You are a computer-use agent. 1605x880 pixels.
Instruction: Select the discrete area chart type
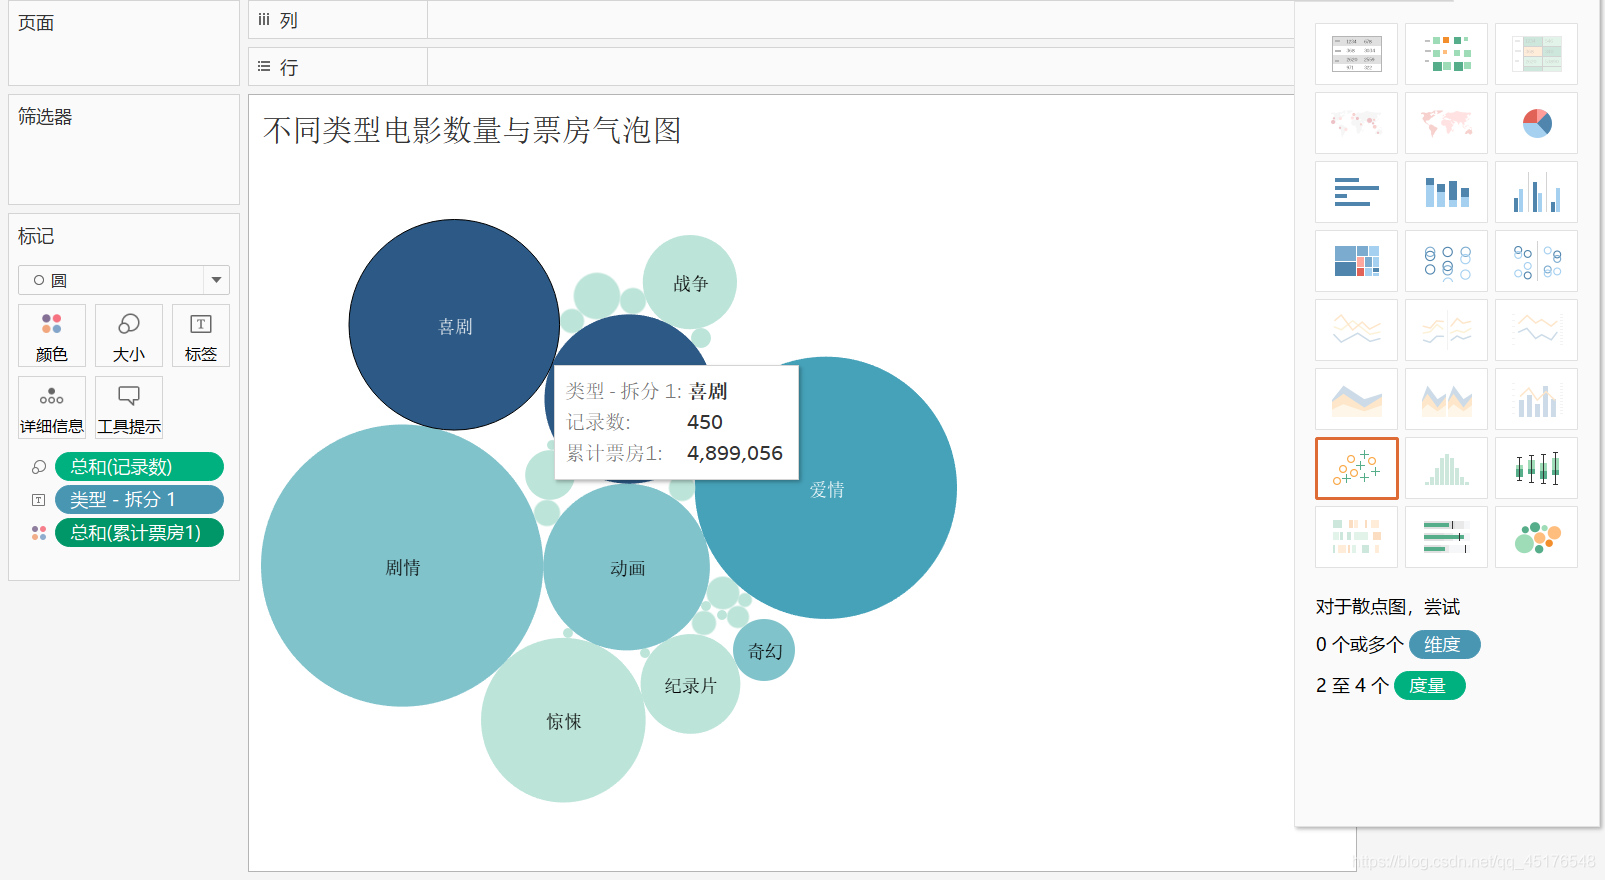[x=1446, y=399]
